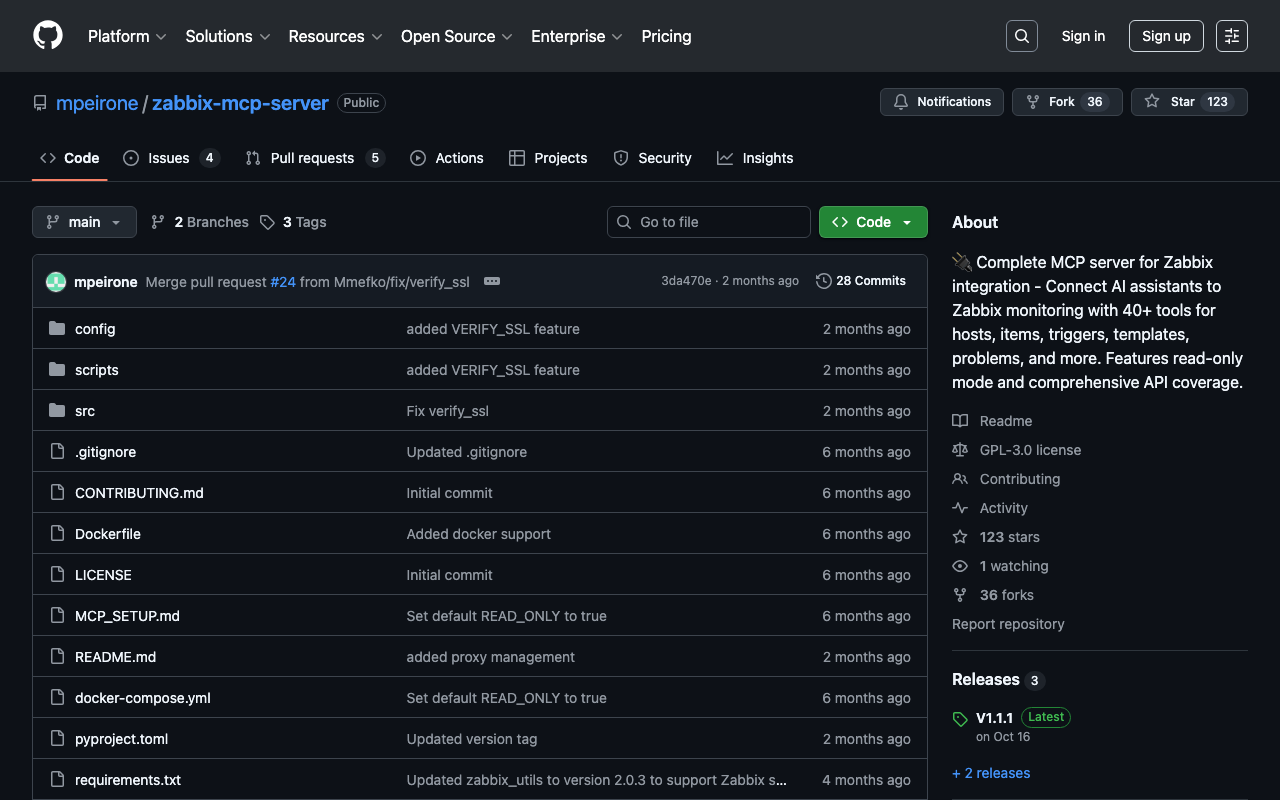Open the Pull requests tab
This screenshot has width=1280, height=800.
[312, 158]
